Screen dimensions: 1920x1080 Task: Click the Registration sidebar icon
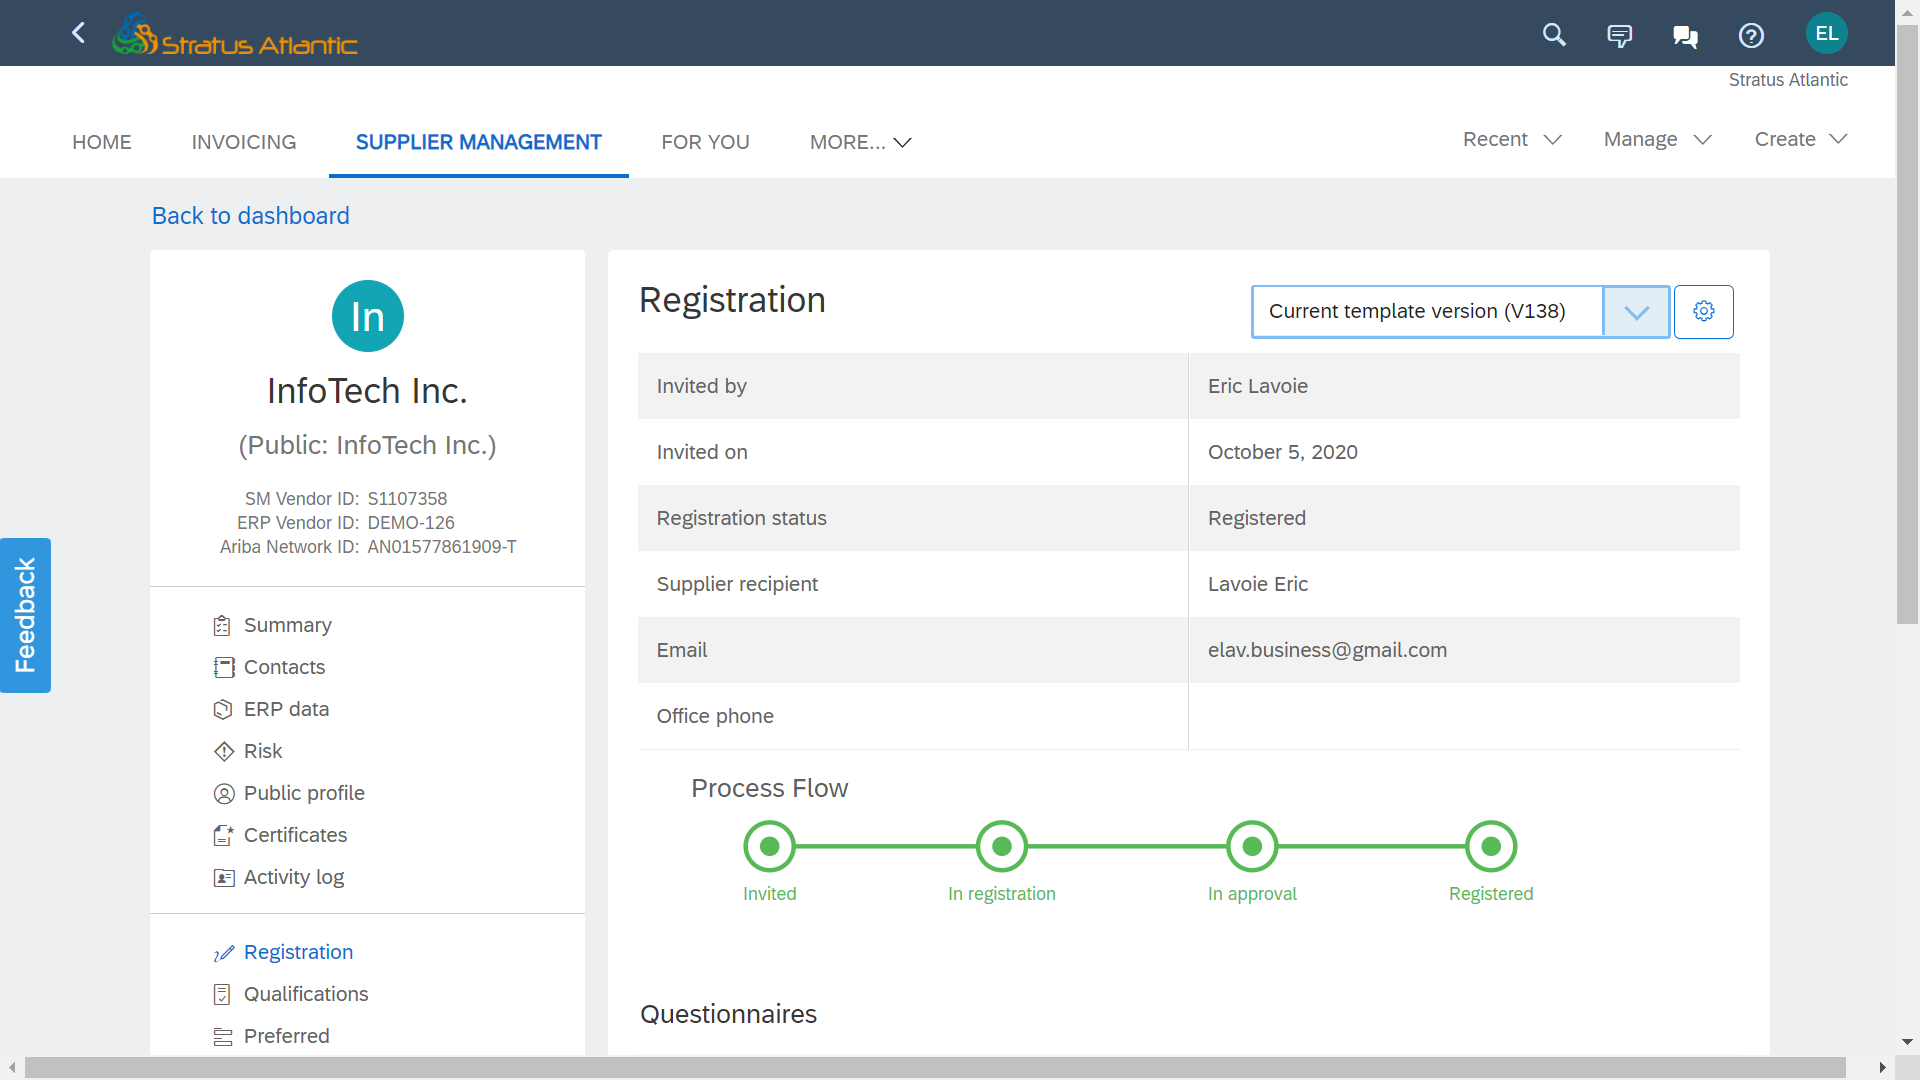(x=223, y=952)
